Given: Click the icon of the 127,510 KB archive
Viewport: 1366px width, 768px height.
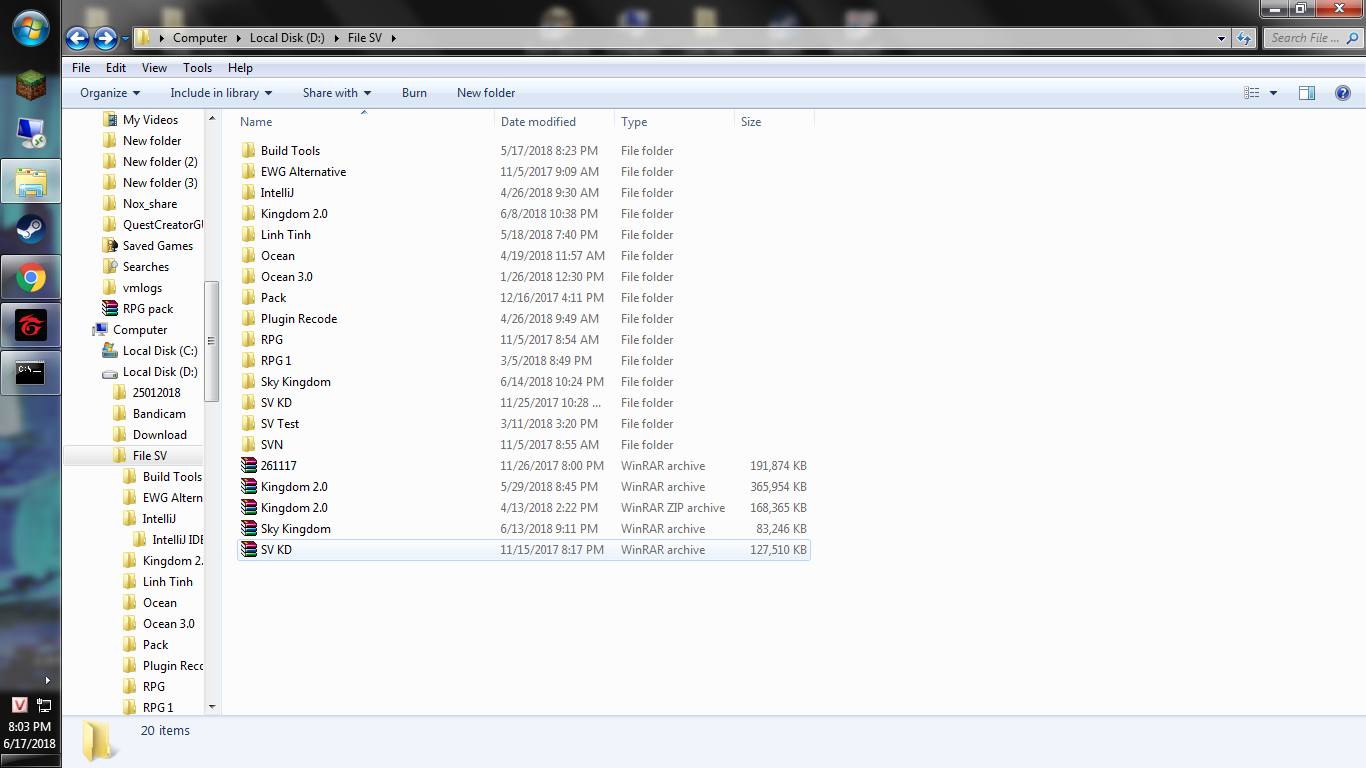Looking at the screenshot, I should pyautogui.click(x=249, y=550).
